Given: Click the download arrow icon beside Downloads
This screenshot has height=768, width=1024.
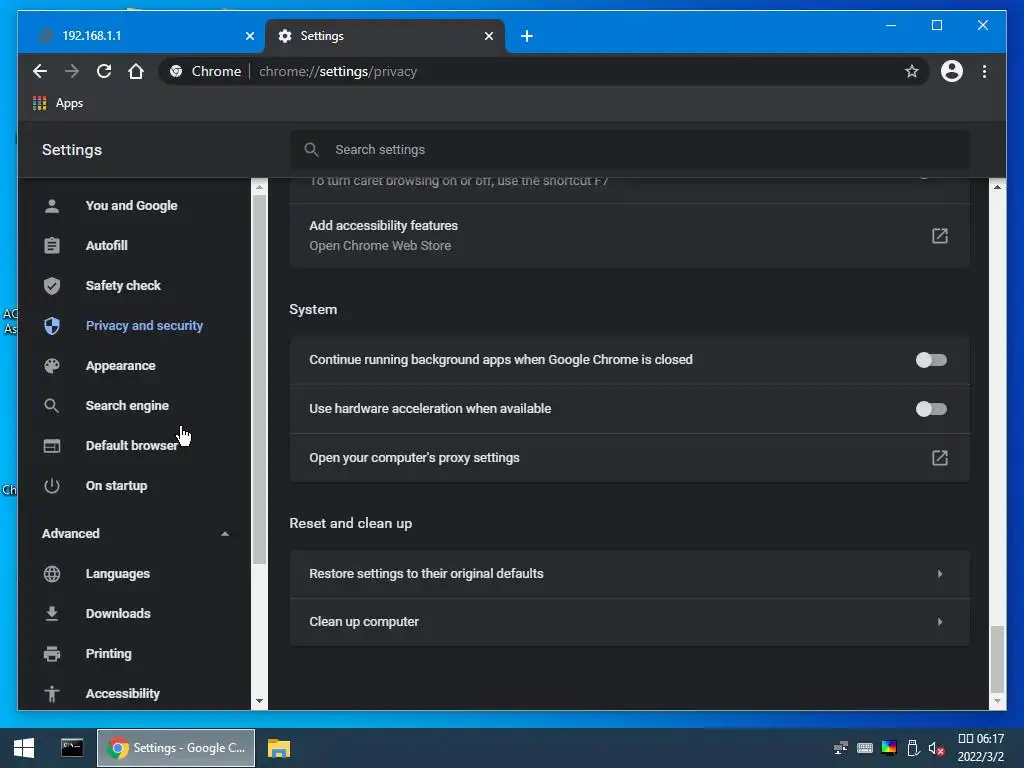Looking at the screenshot, I should click(x=52, y=614).
